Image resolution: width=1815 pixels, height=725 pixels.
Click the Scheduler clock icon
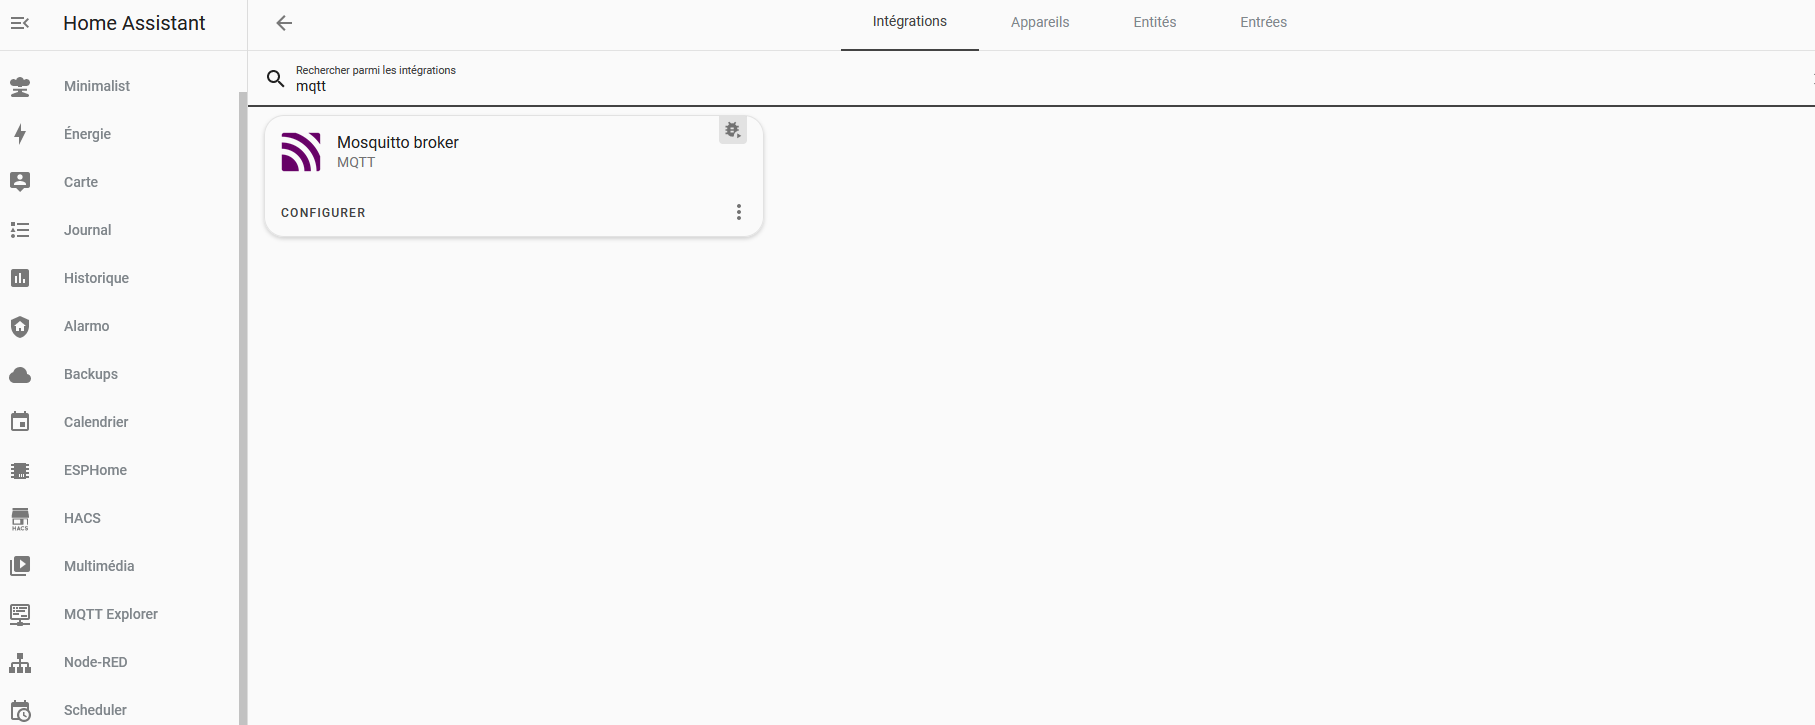click(x=20, y=710)
